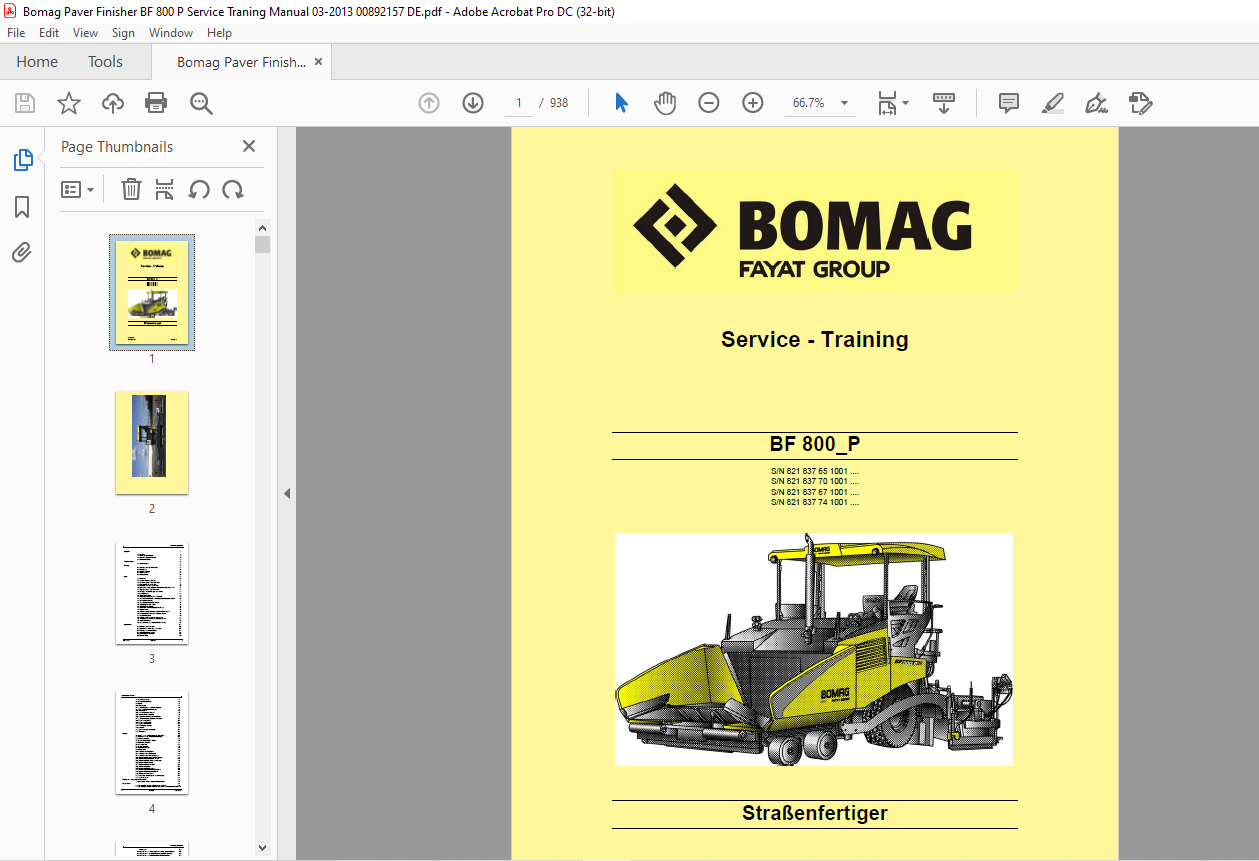The width and height of the screenshot is (1259, 861).
Task: Rotate page counterclockwise
Action: (x=199, y=189)
